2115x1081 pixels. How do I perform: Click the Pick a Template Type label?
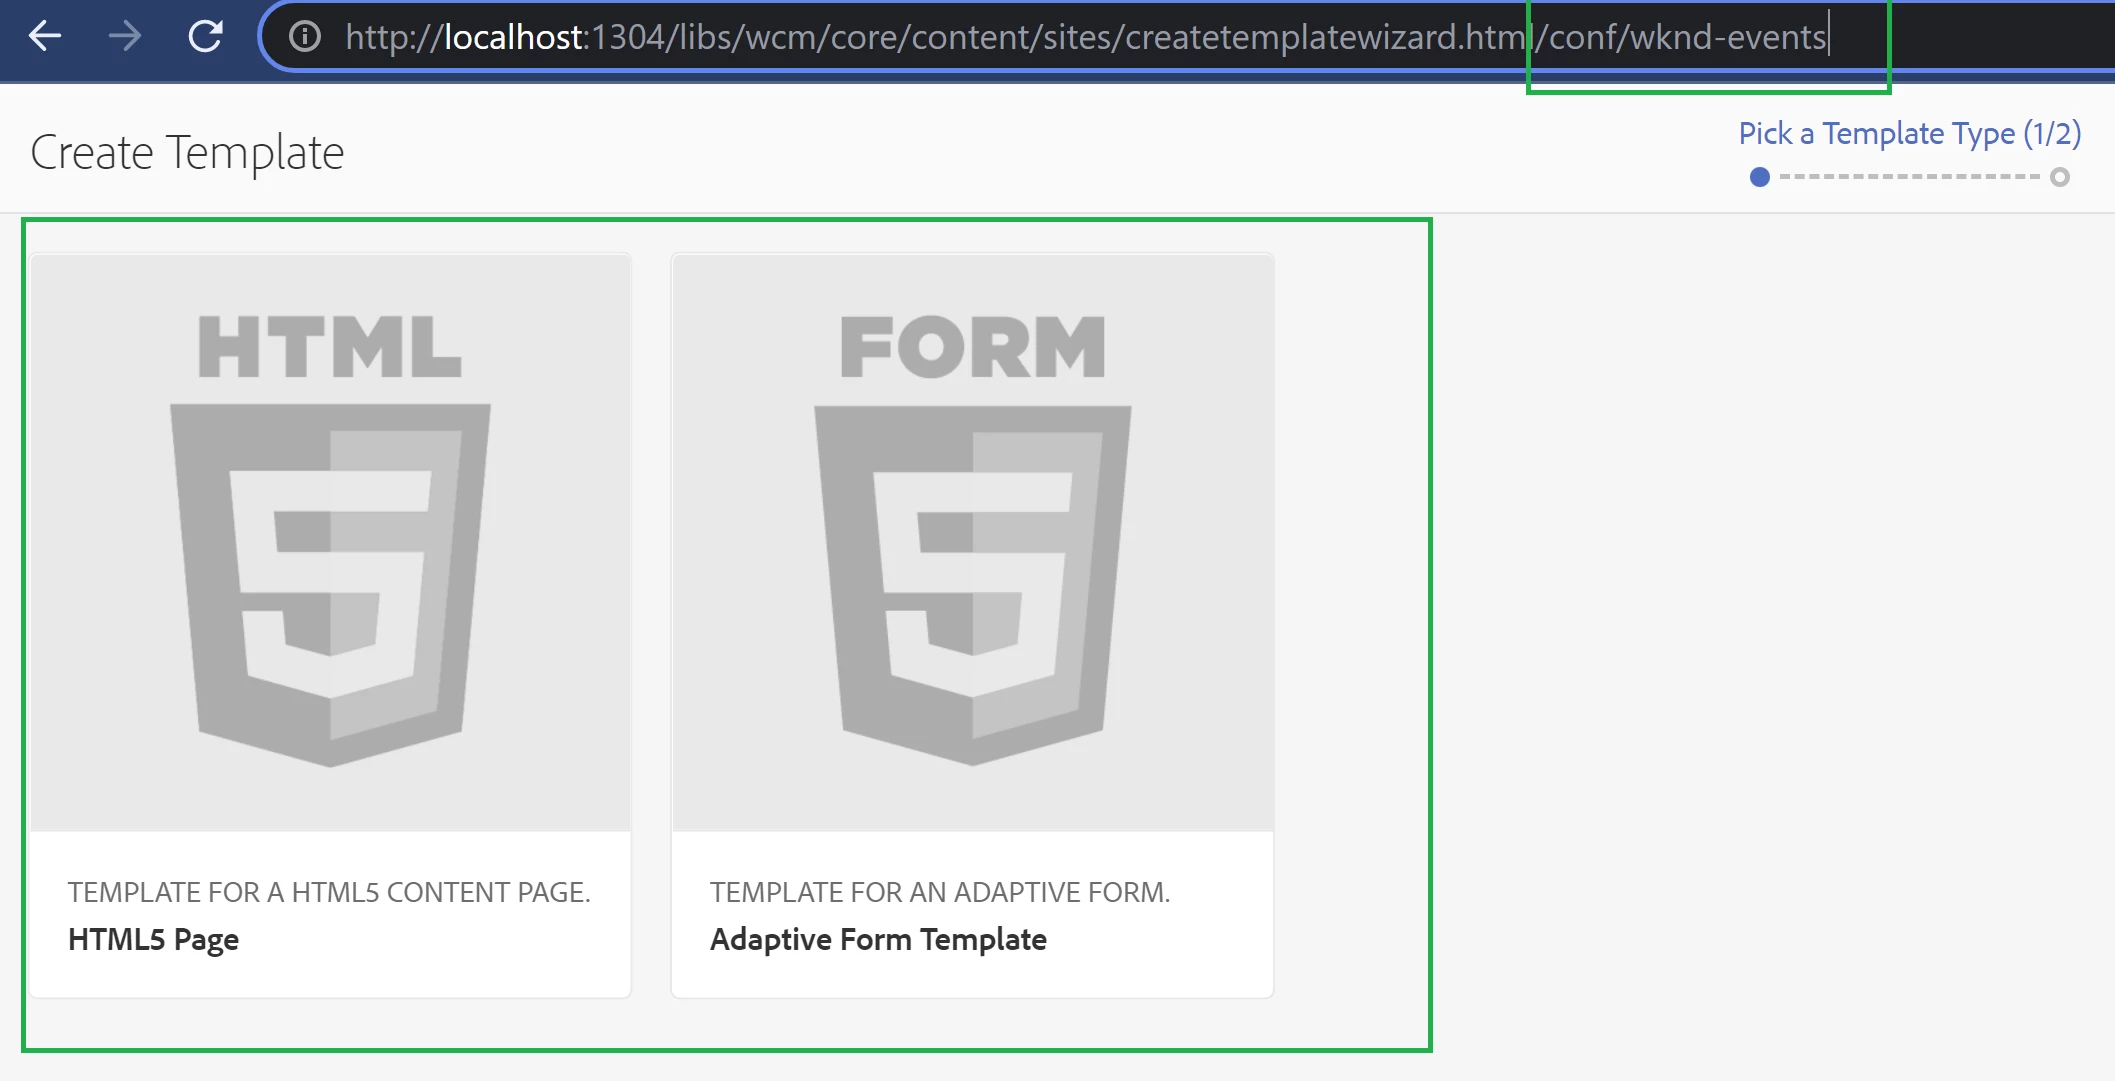[x=1909, y=134]
